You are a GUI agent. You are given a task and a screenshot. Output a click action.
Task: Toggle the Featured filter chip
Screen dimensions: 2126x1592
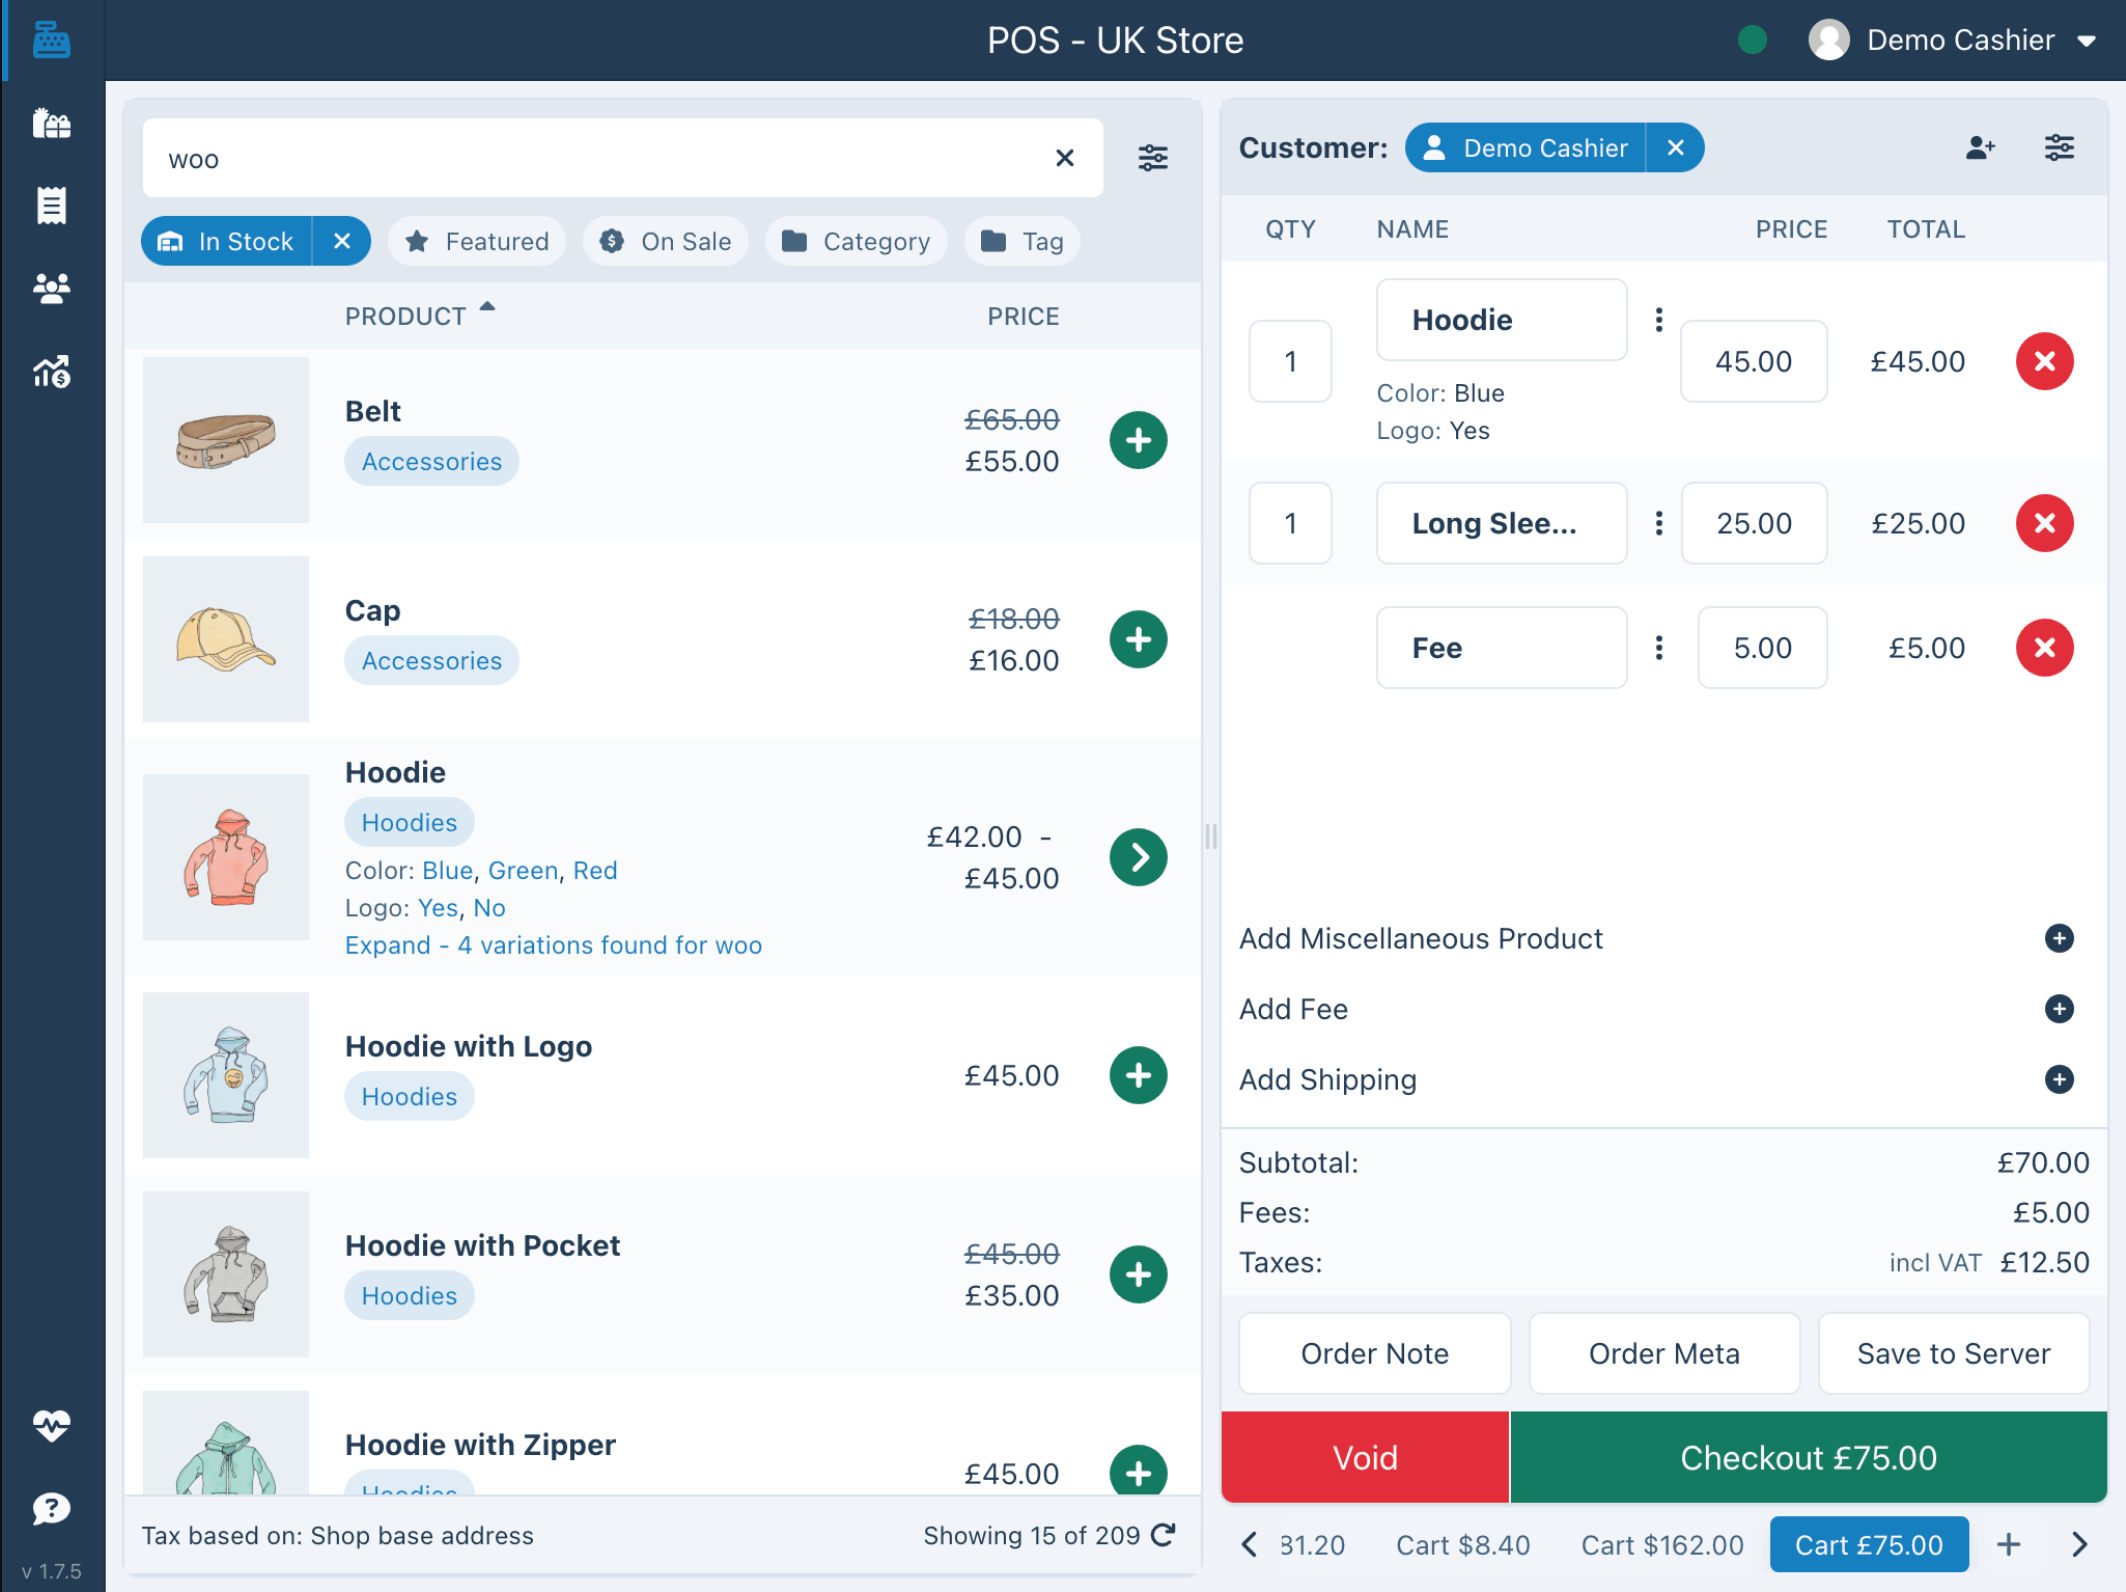[477, 241]
